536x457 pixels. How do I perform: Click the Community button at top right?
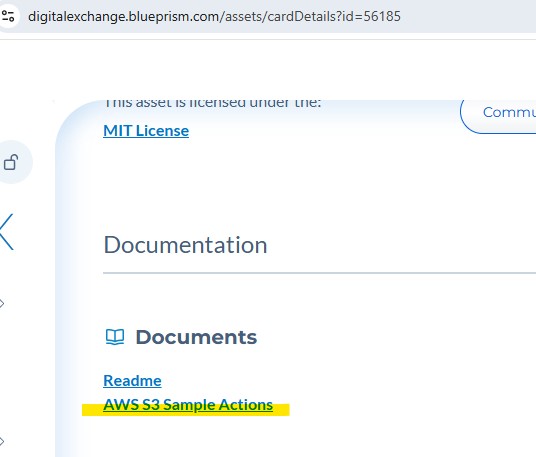[498, 116]
